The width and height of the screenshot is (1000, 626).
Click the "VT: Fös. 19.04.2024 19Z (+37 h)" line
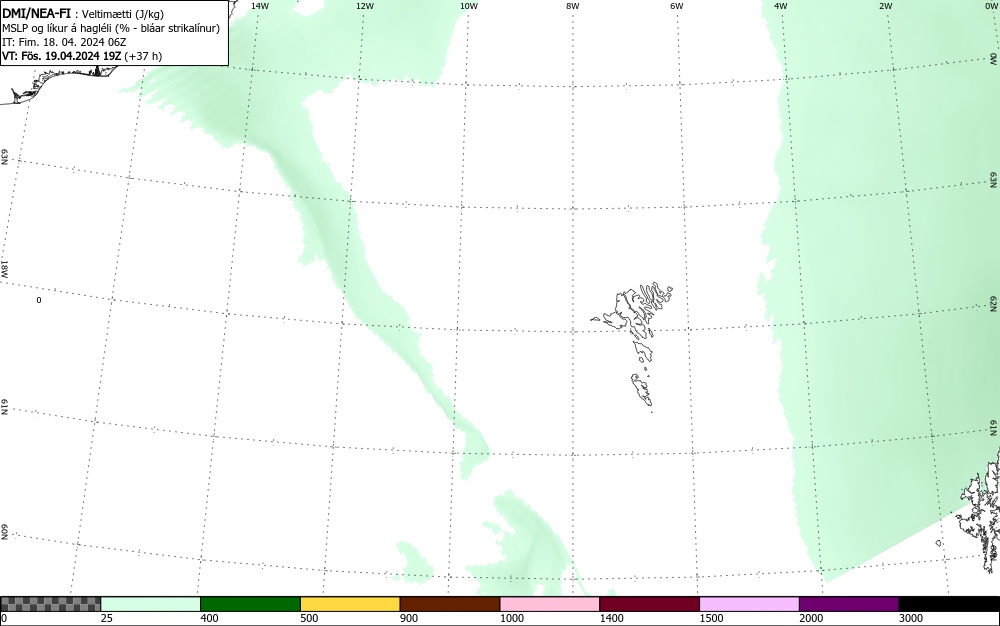[x=82, y=56]
